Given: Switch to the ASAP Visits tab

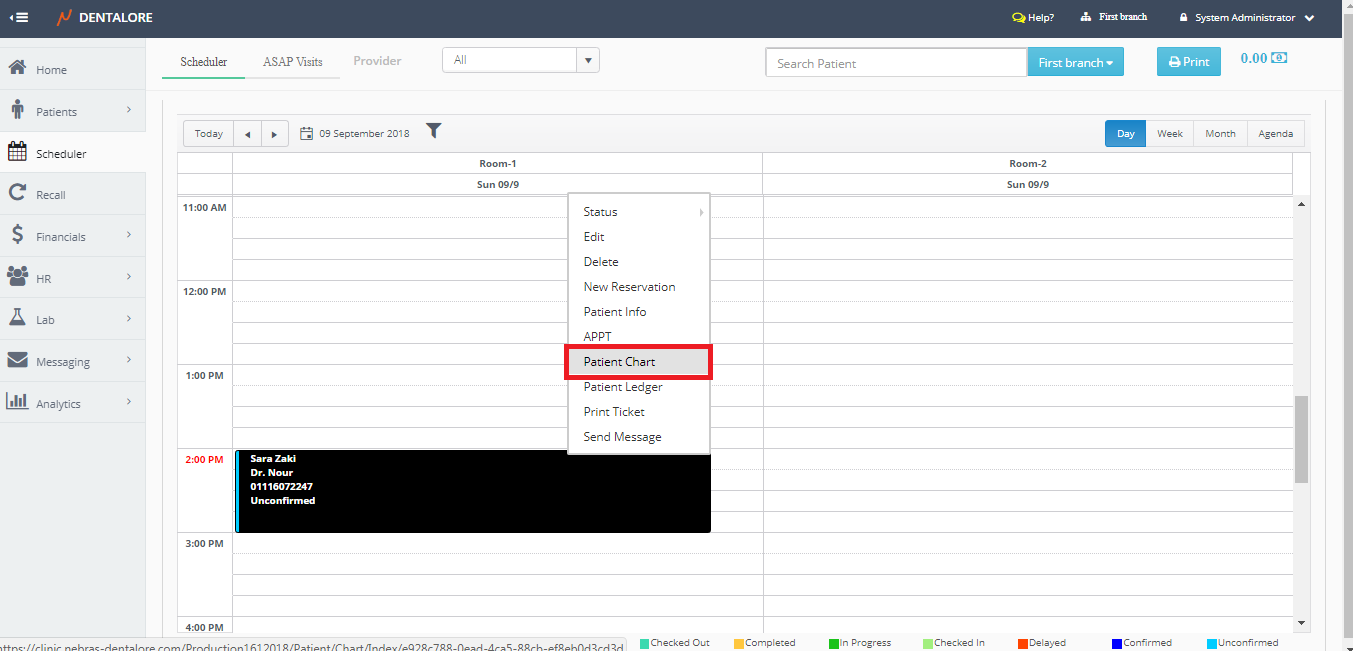Looking at the screenshot, I should click(292, 62).
